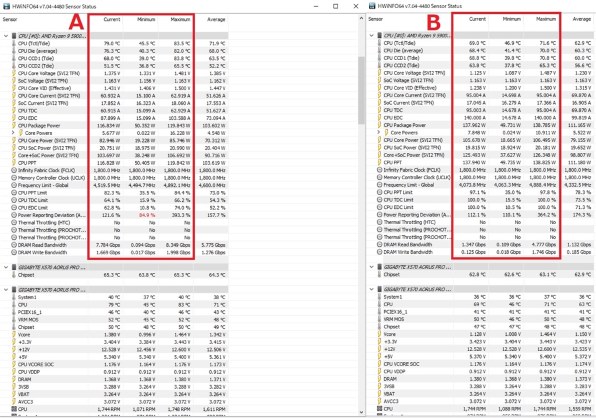Click HWiNFO64 app icon in left title bar

6,6
